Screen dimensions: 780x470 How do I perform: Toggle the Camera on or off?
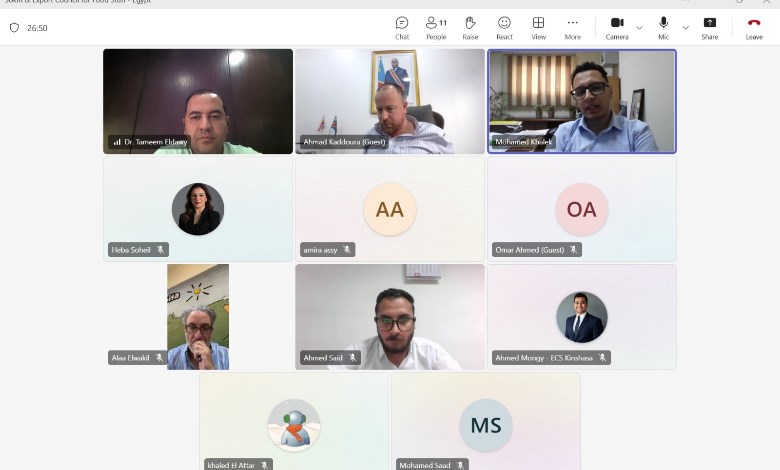click(x=617, y=28)
